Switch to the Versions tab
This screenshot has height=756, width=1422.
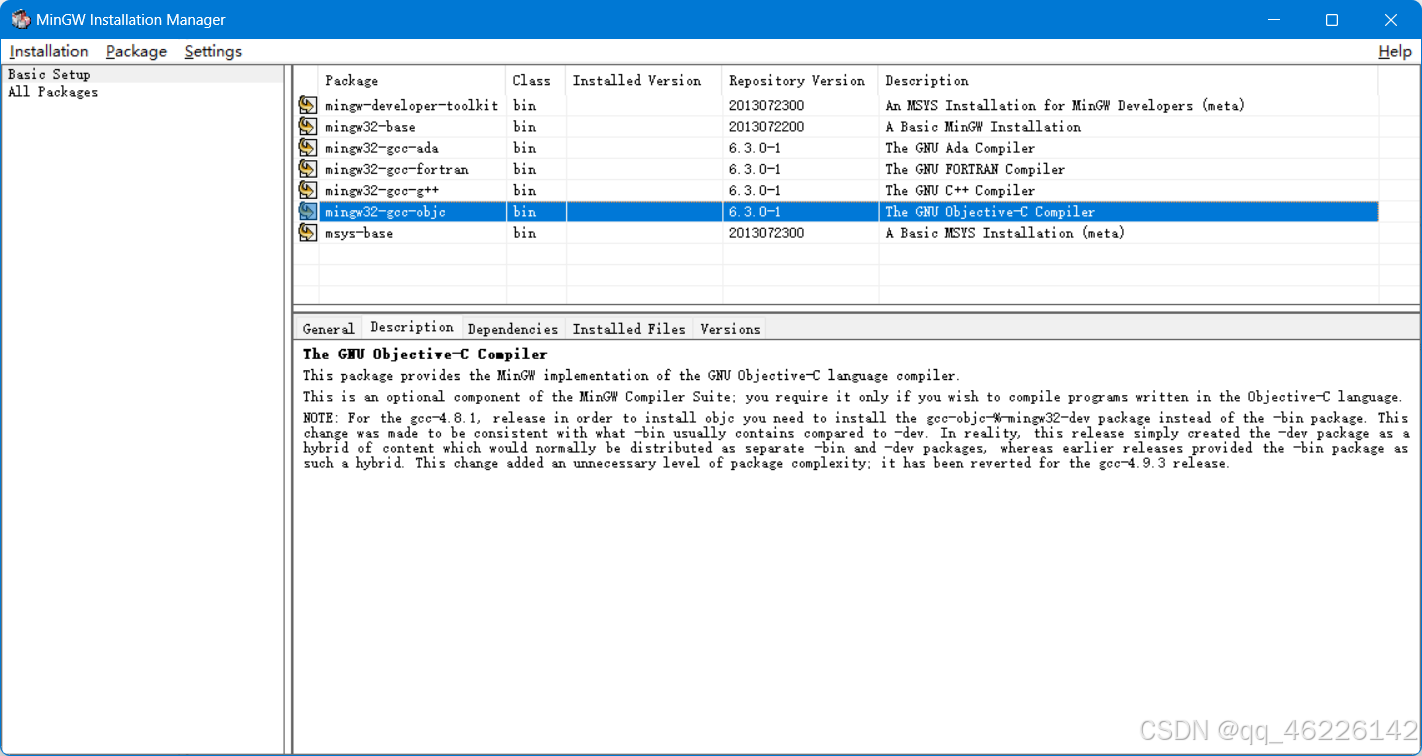tap(730, 329)
